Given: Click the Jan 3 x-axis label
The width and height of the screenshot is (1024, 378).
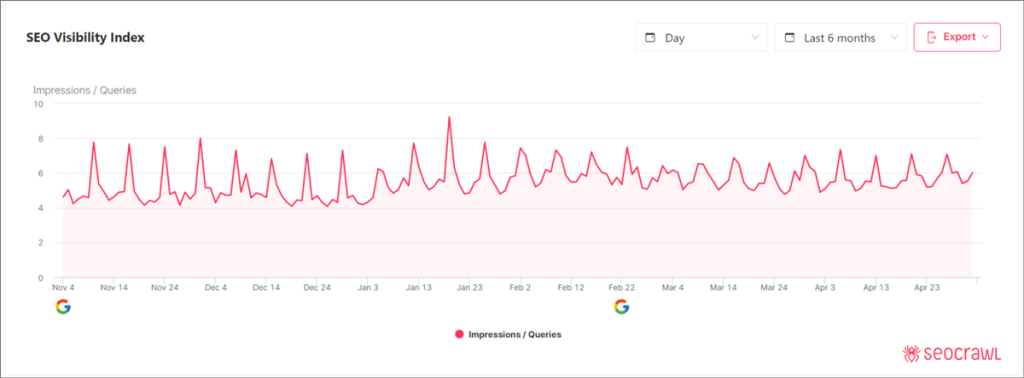Looking at the screenshot, I should [368, 287].
